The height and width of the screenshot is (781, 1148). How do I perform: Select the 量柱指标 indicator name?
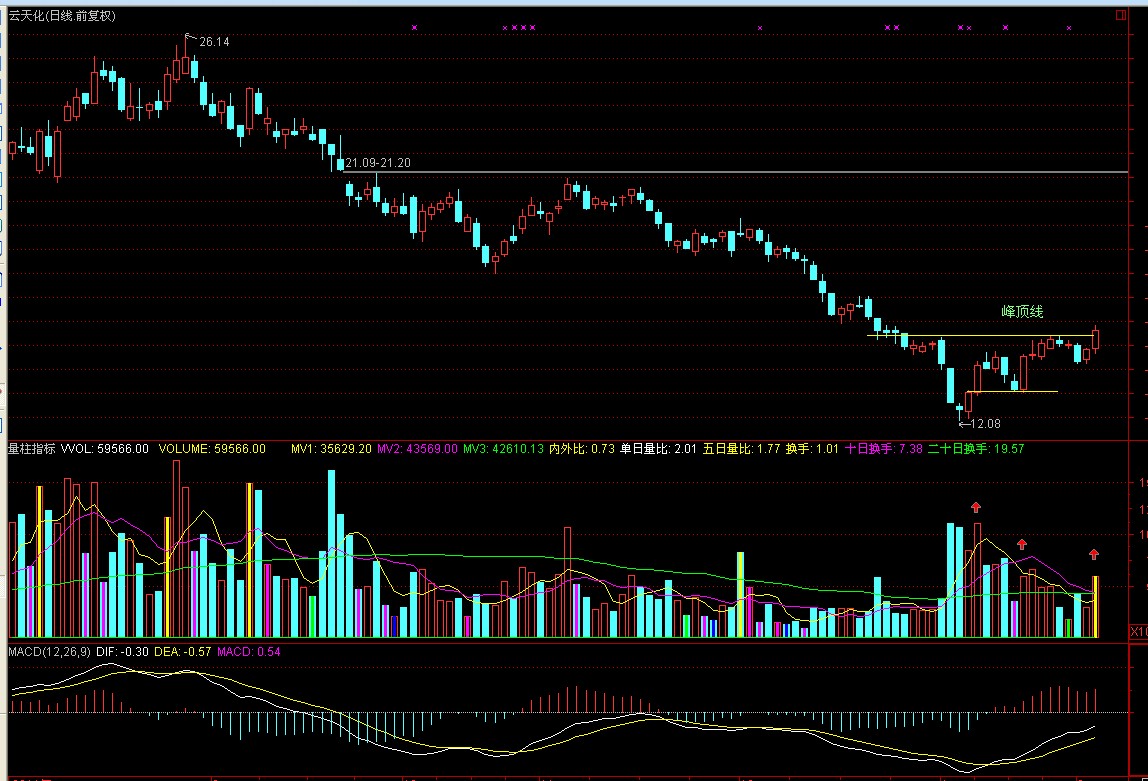[32, 449]
